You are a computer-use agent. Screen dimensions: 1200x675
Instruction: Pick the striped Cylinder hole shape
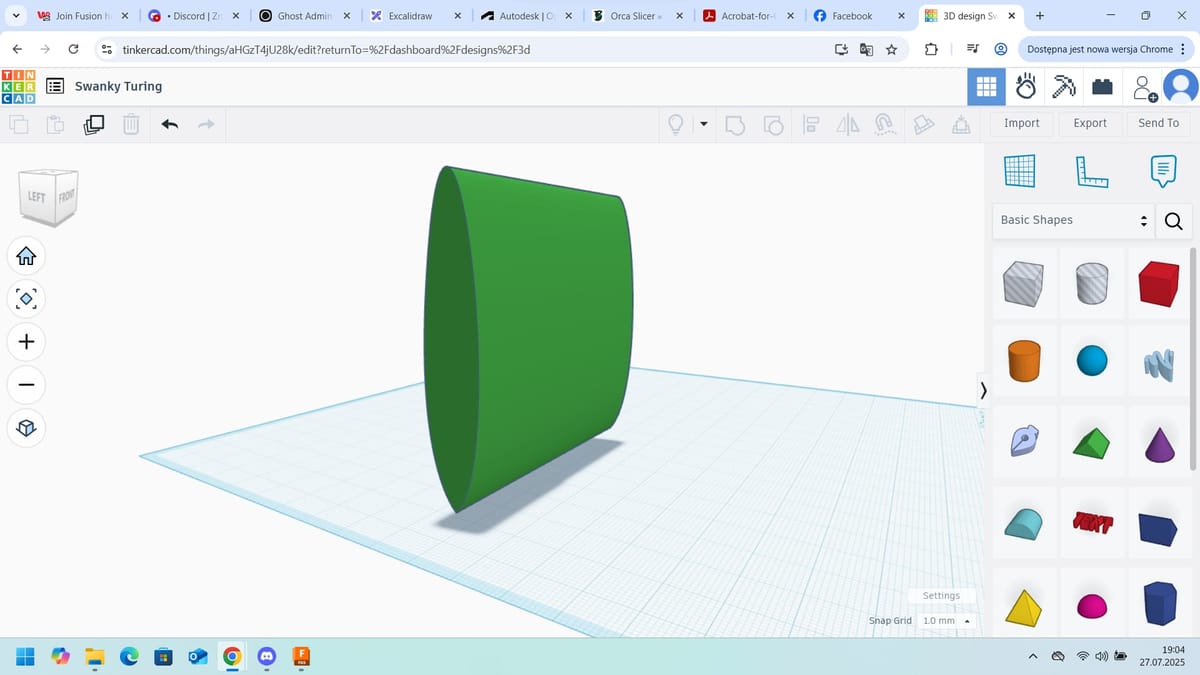point(1092,283)
